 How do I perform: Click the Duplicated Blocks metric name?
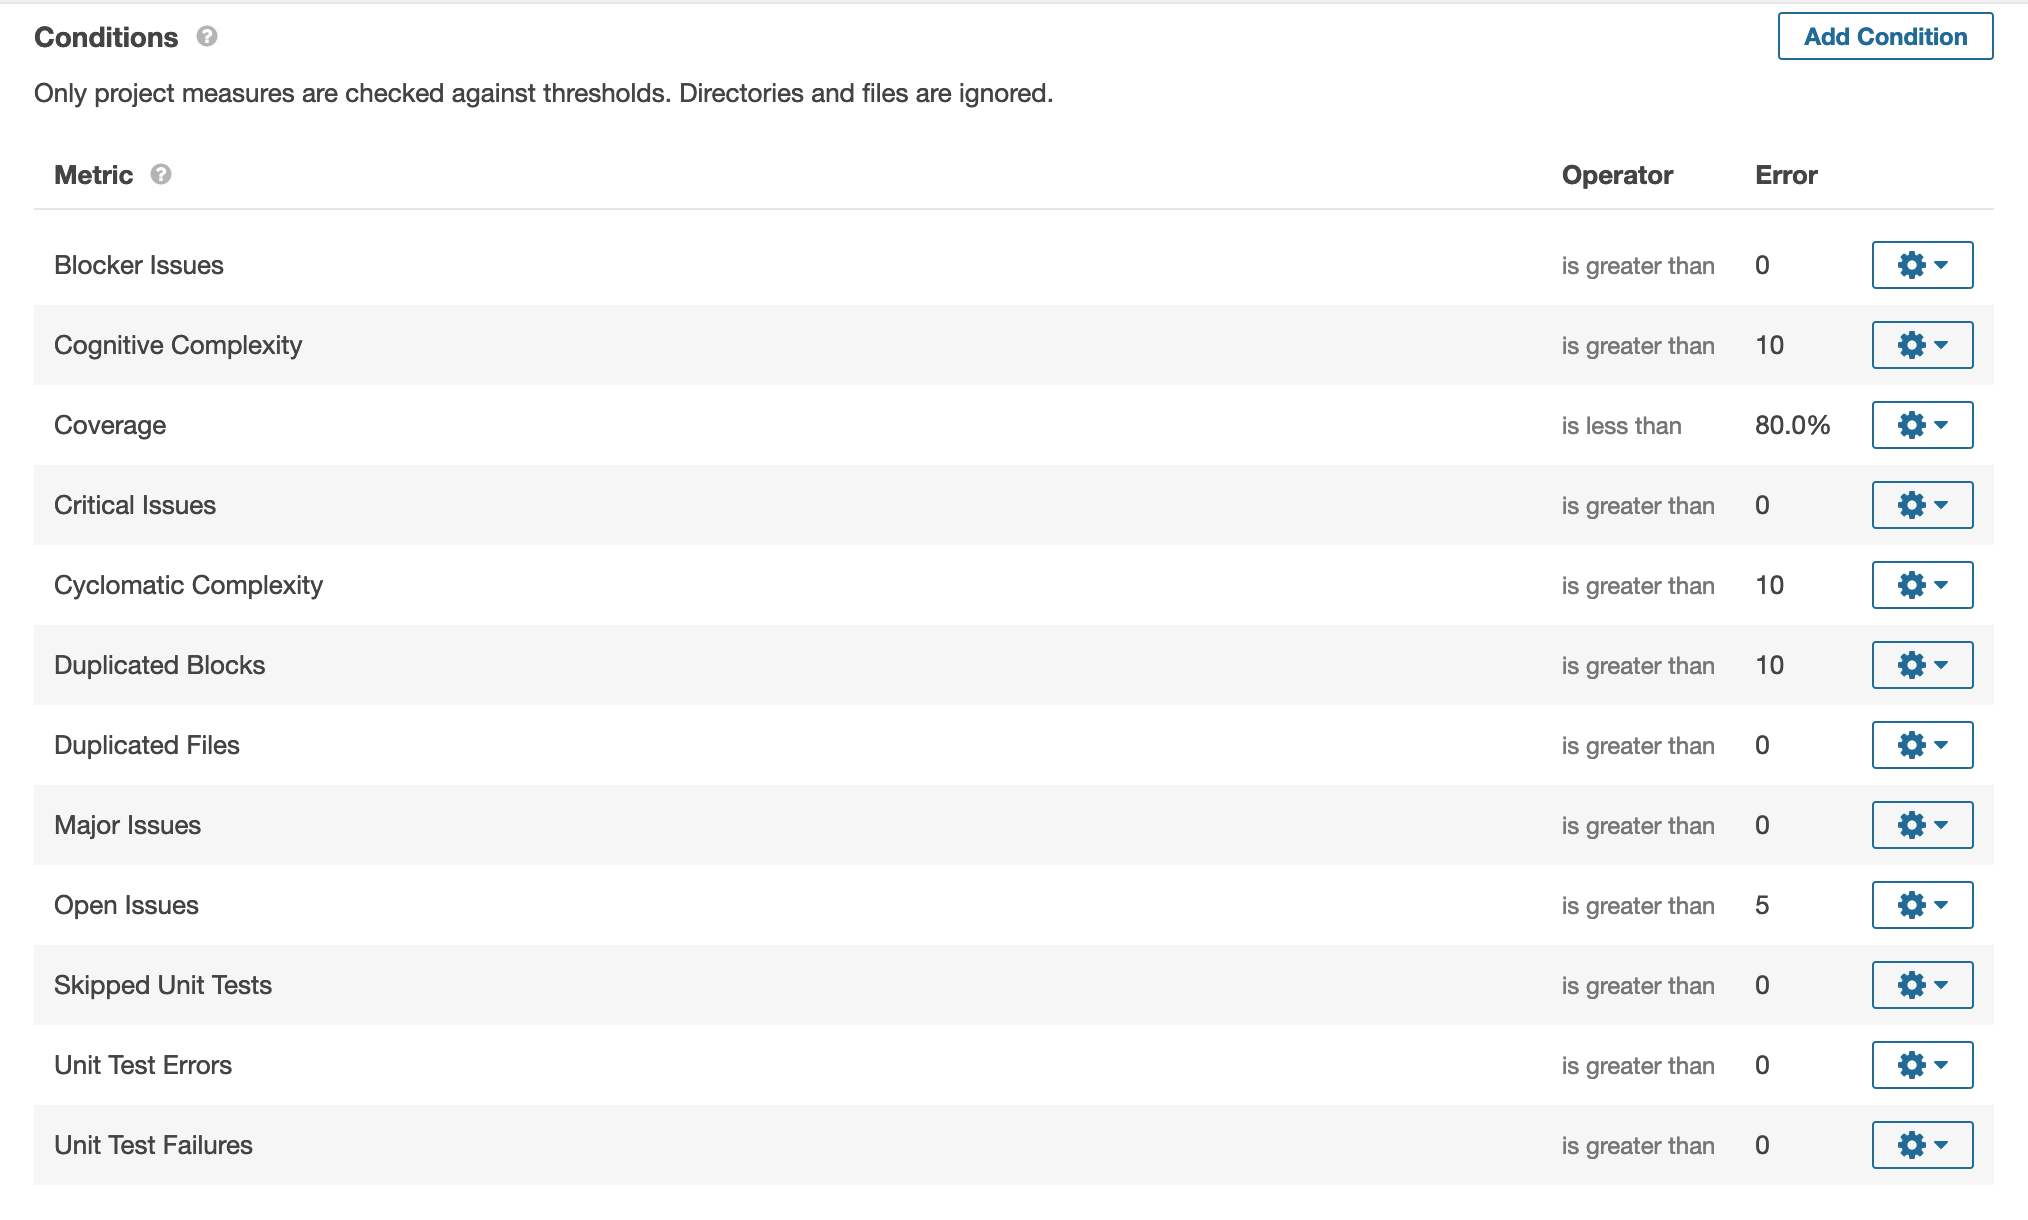160,665
